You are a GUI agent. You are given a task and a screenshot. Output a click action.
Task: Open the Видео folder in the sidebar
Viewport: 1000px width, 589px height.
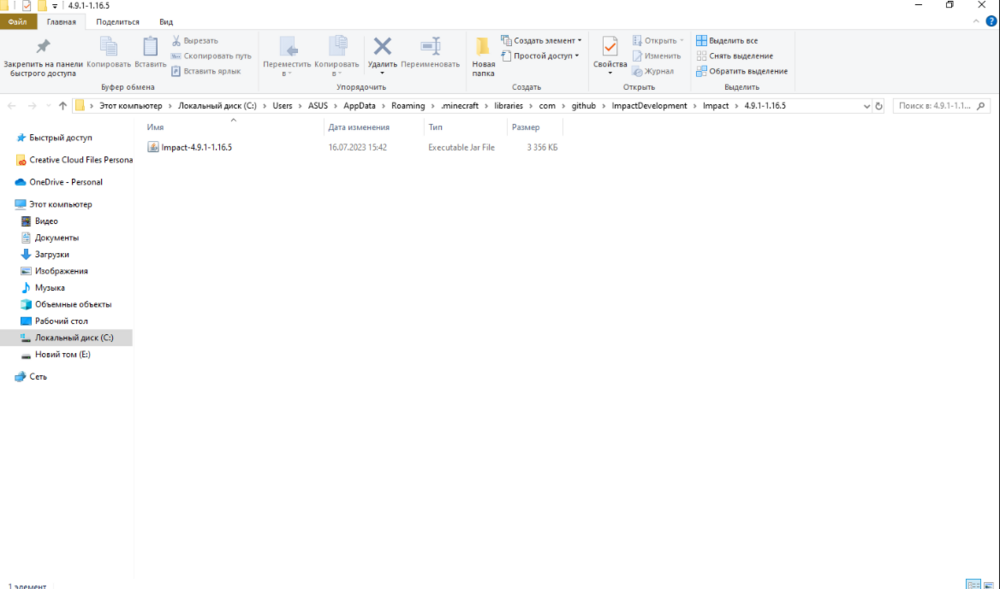(x=46, y=221)
